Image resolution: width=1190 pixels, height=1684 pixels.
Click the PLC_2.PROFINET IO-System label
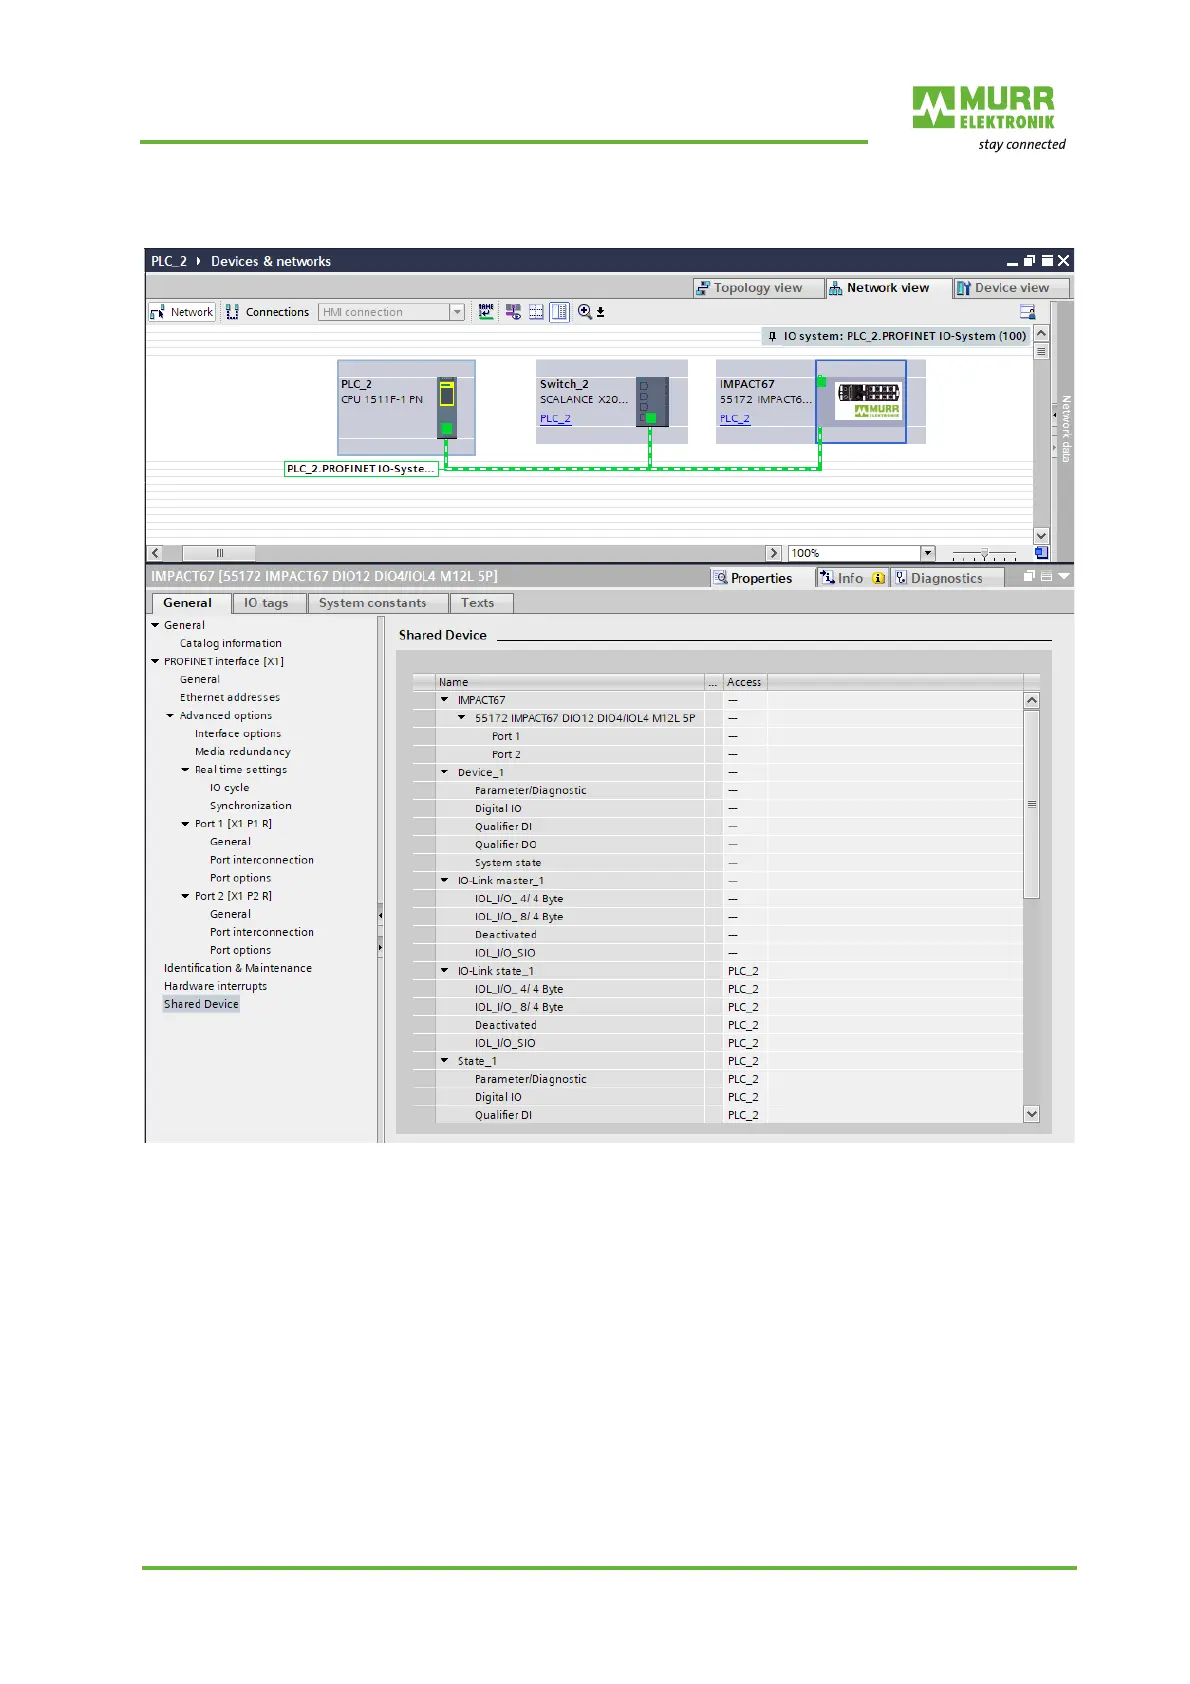coord(361,468)
